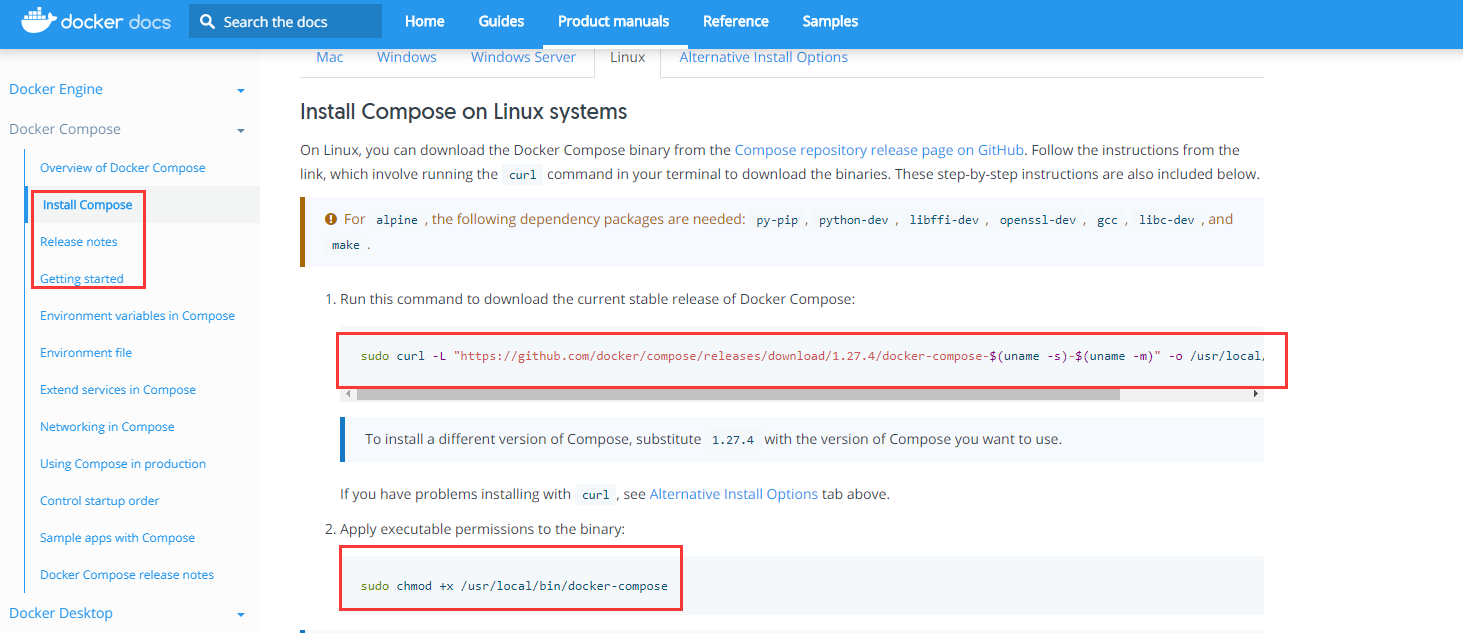Screen dimensions: 1463x633
Task: Click the 1.27.4 version code text
Action: pyautogui.click(x=733, y=440)
